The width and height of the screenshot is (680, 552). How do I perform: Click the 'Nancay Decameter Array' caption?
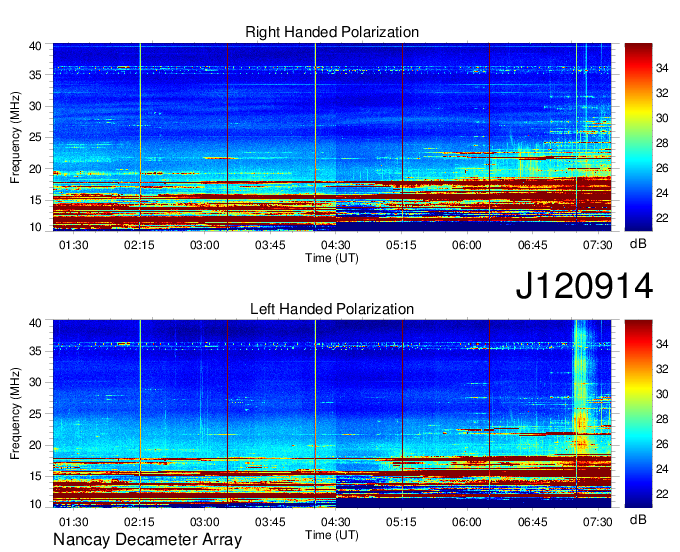[147, 539]
